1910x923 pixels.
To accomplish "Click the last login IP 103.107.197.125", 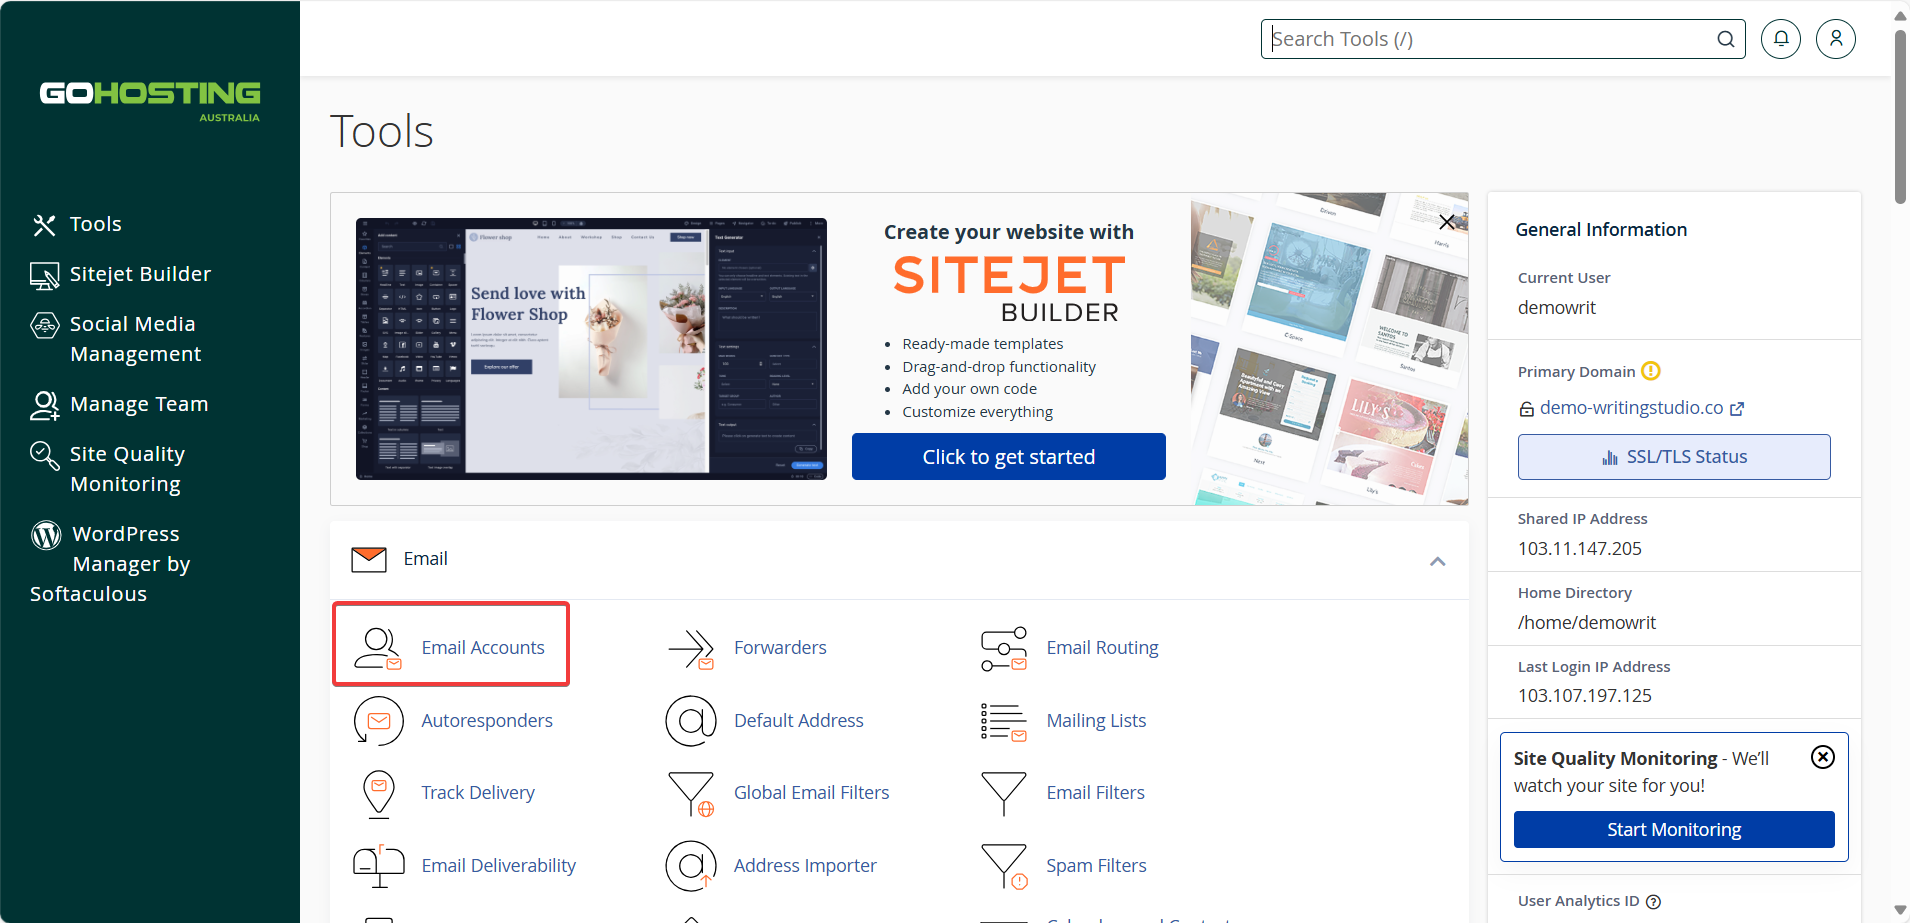I will click(x=1584, y=696).
